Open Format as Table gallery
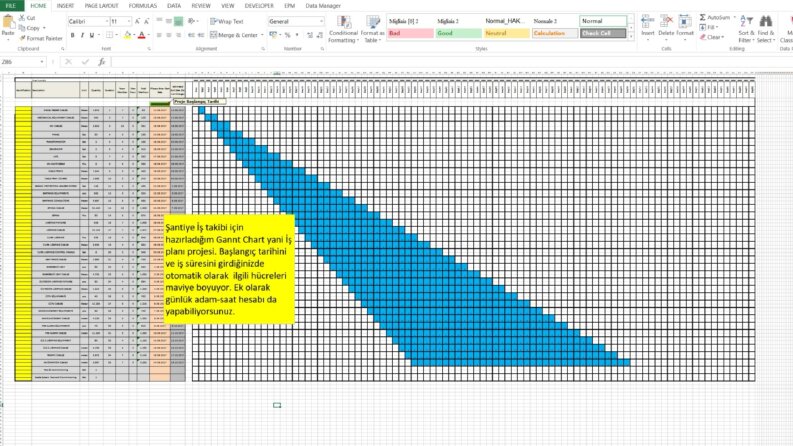793x446 pixels. [x=373, y=29]
